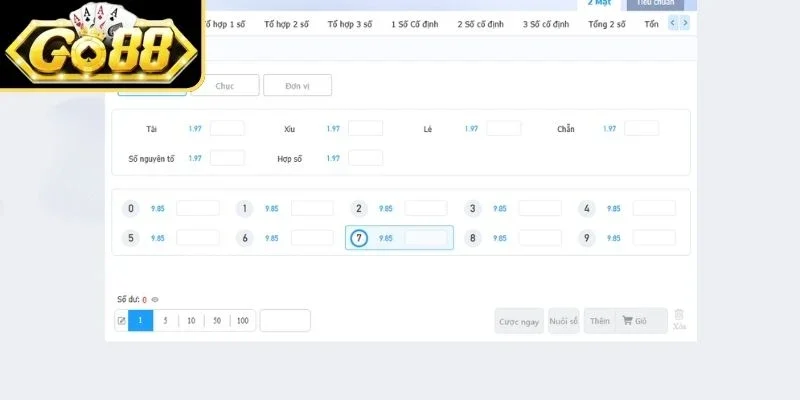Select chip amount 1
Viewport: 800px width, 400px height.
(140, 321)
